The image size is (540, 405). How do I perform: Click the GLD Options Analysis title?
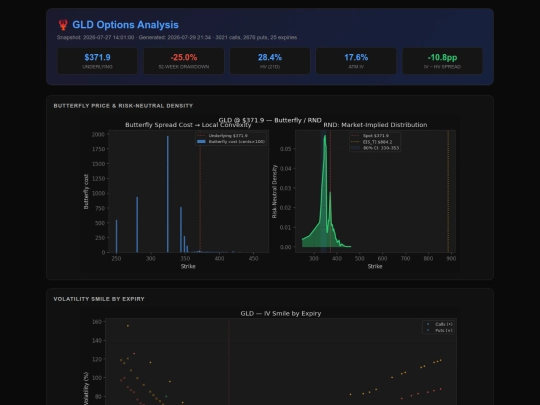tap(125, 25)
